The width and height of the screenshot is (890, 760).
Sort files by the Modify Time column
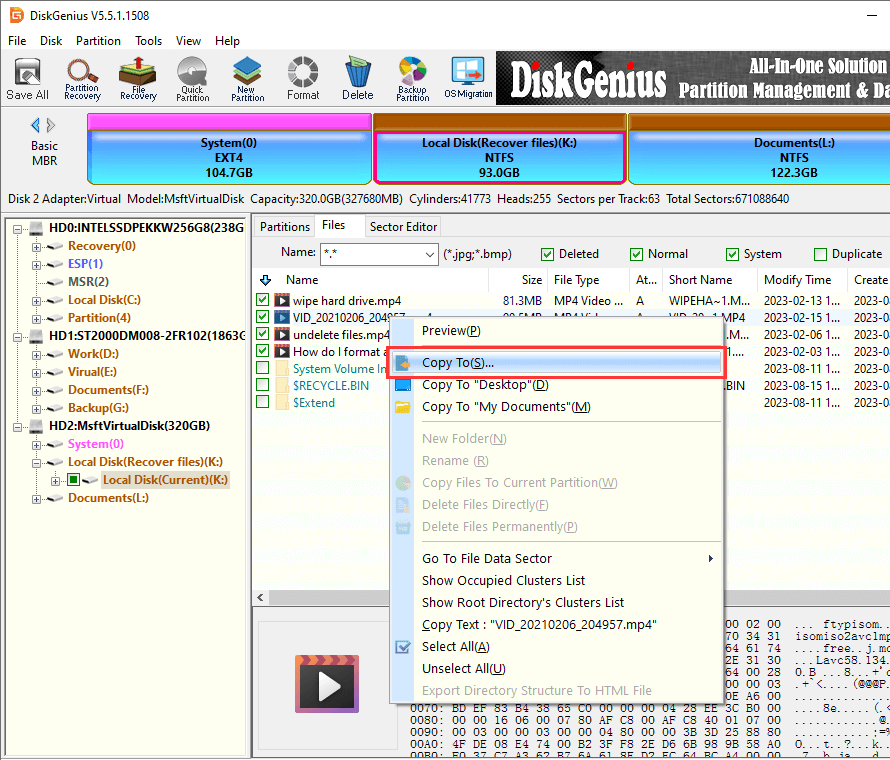point(797,280)
